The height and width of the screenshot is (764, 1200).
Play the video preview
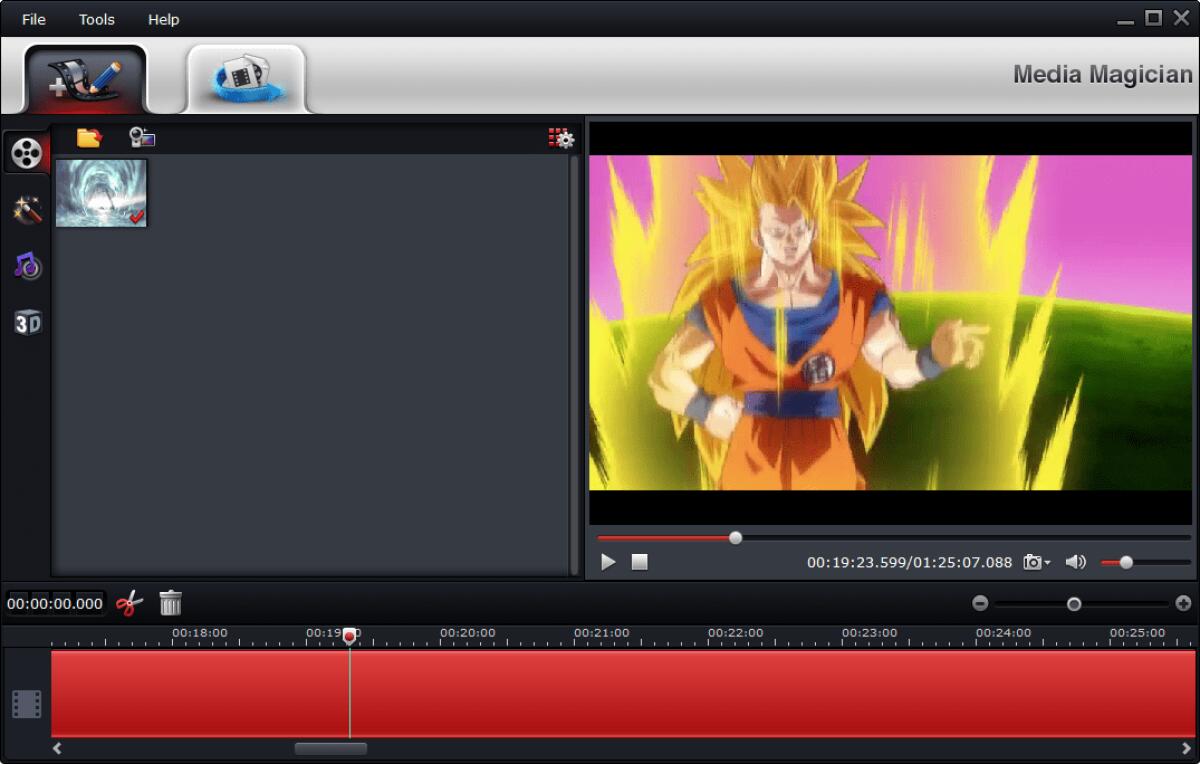click(607, 562)
